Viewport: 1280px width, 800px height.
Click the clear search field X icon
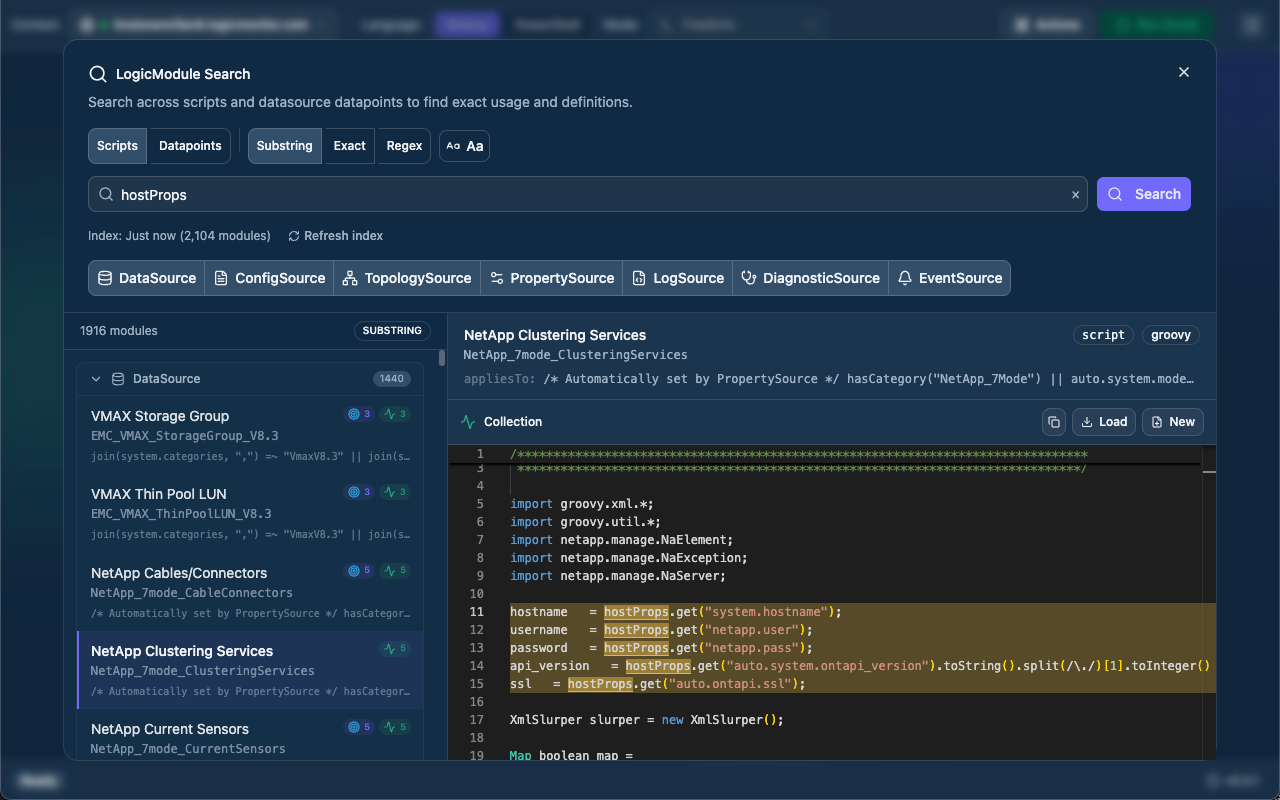pos(1076,195)
